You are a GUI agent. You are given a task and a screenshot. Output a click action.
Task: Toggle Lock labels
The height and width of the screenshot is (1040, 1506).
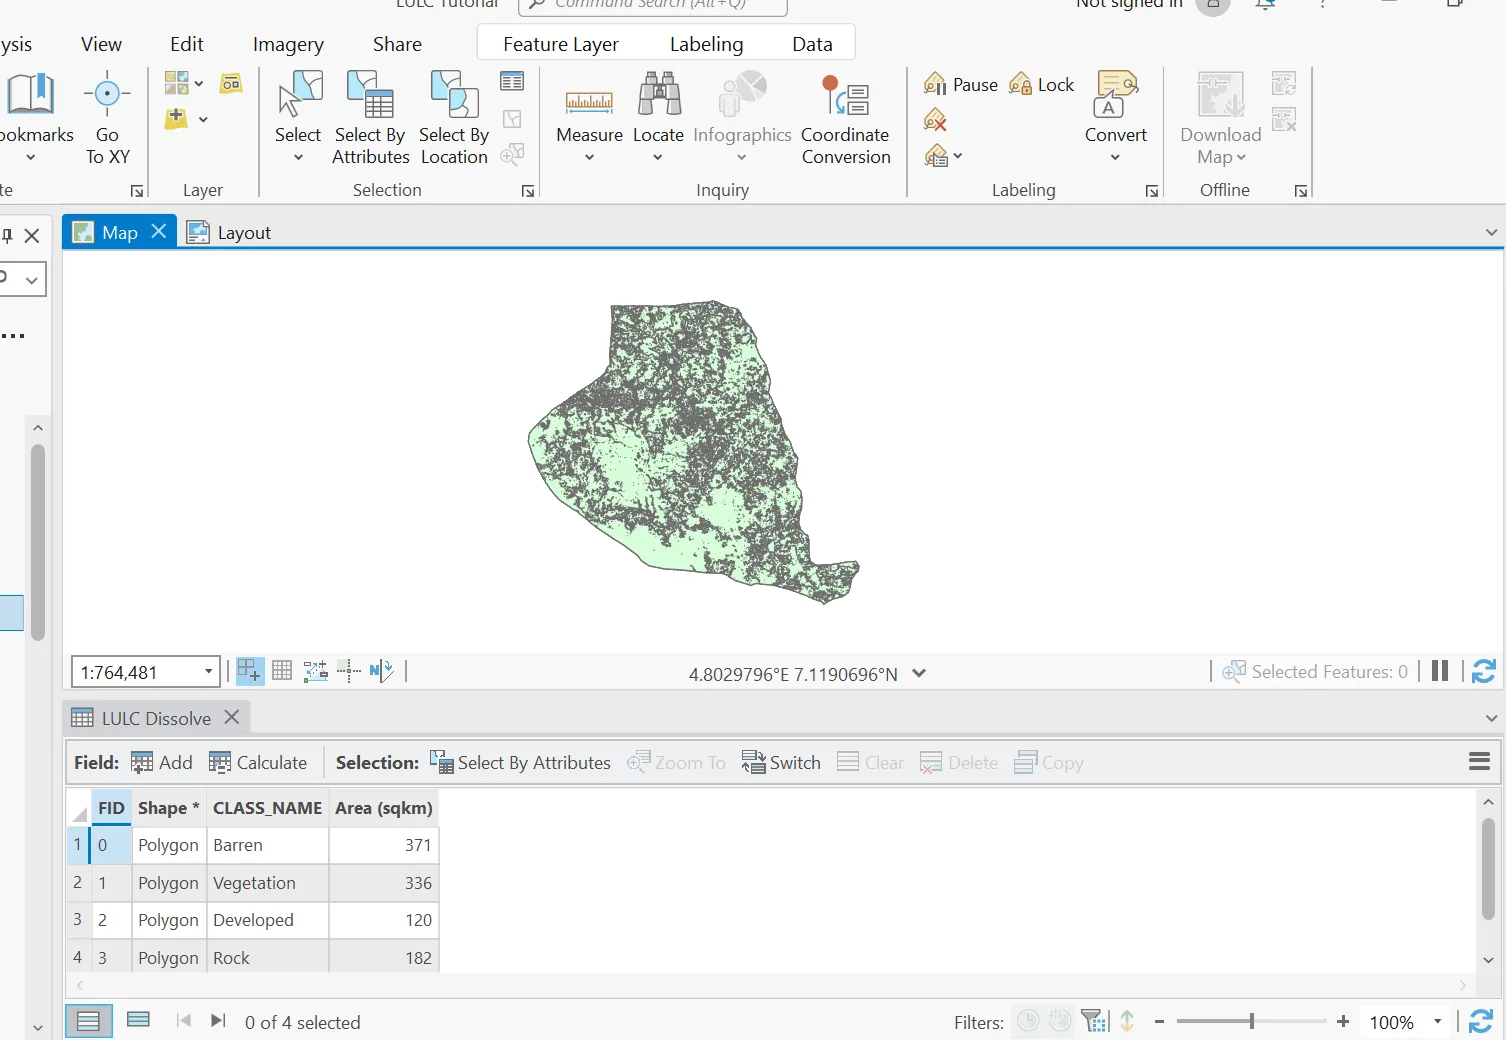point(1041,84)
